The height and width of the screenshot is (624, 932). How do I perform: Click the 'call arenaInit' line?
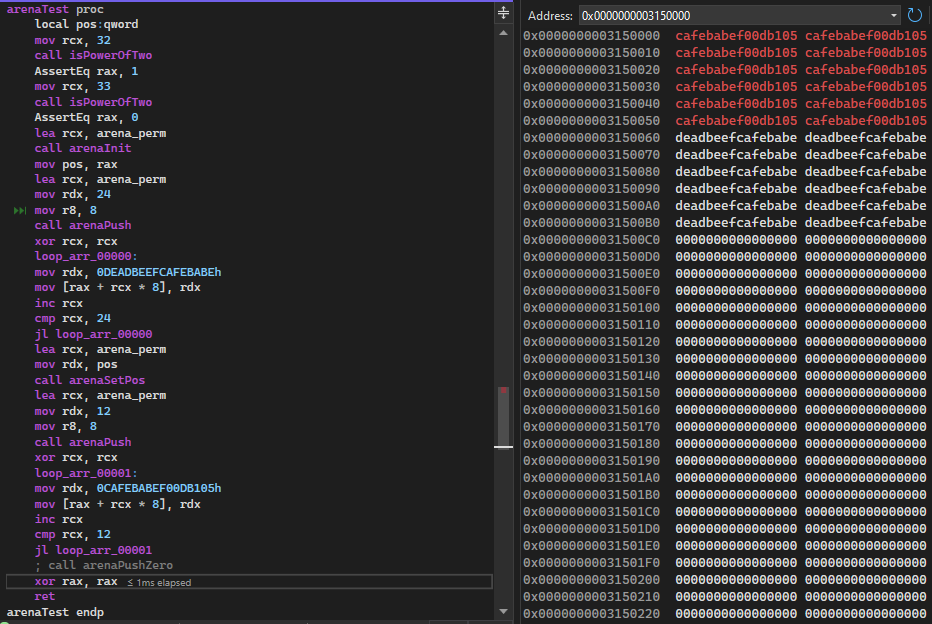[83, 148]
